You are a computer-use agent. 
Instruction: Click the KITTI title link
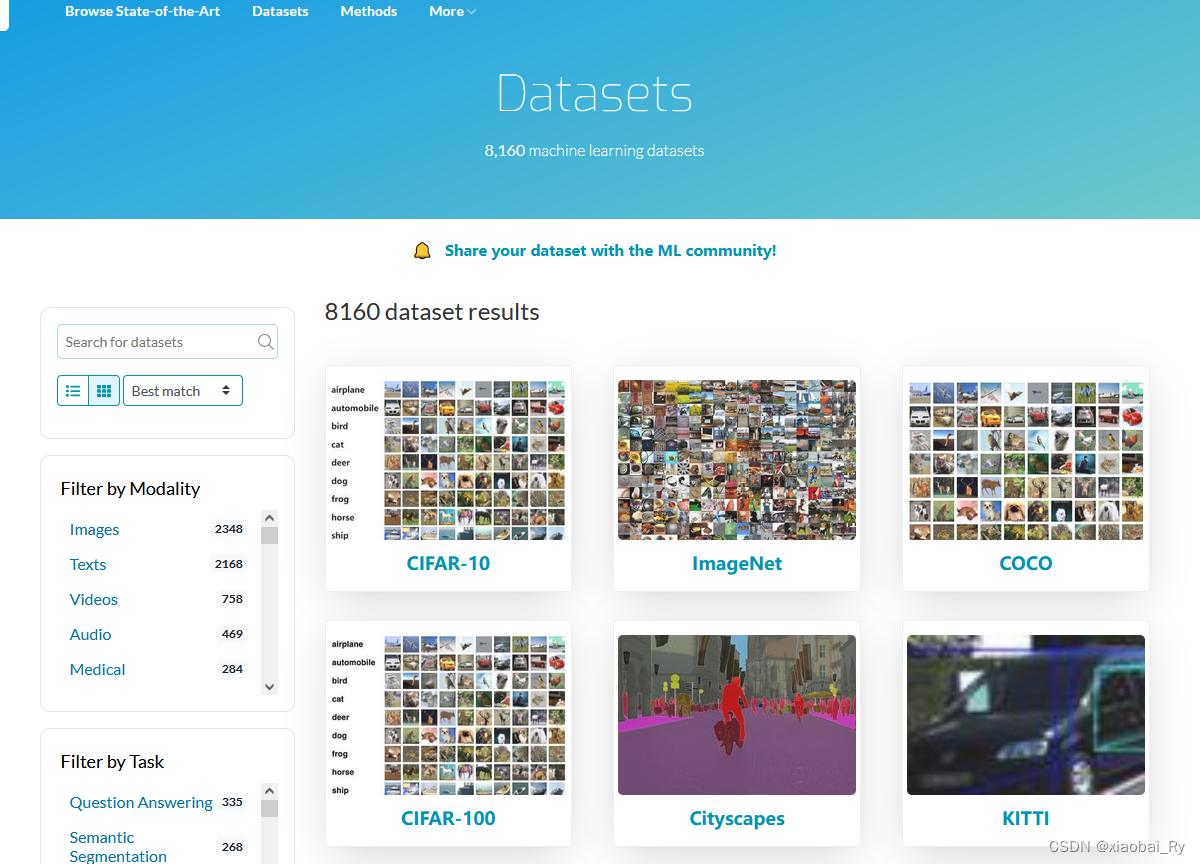pyautogui.click(x=1026, y=818)
